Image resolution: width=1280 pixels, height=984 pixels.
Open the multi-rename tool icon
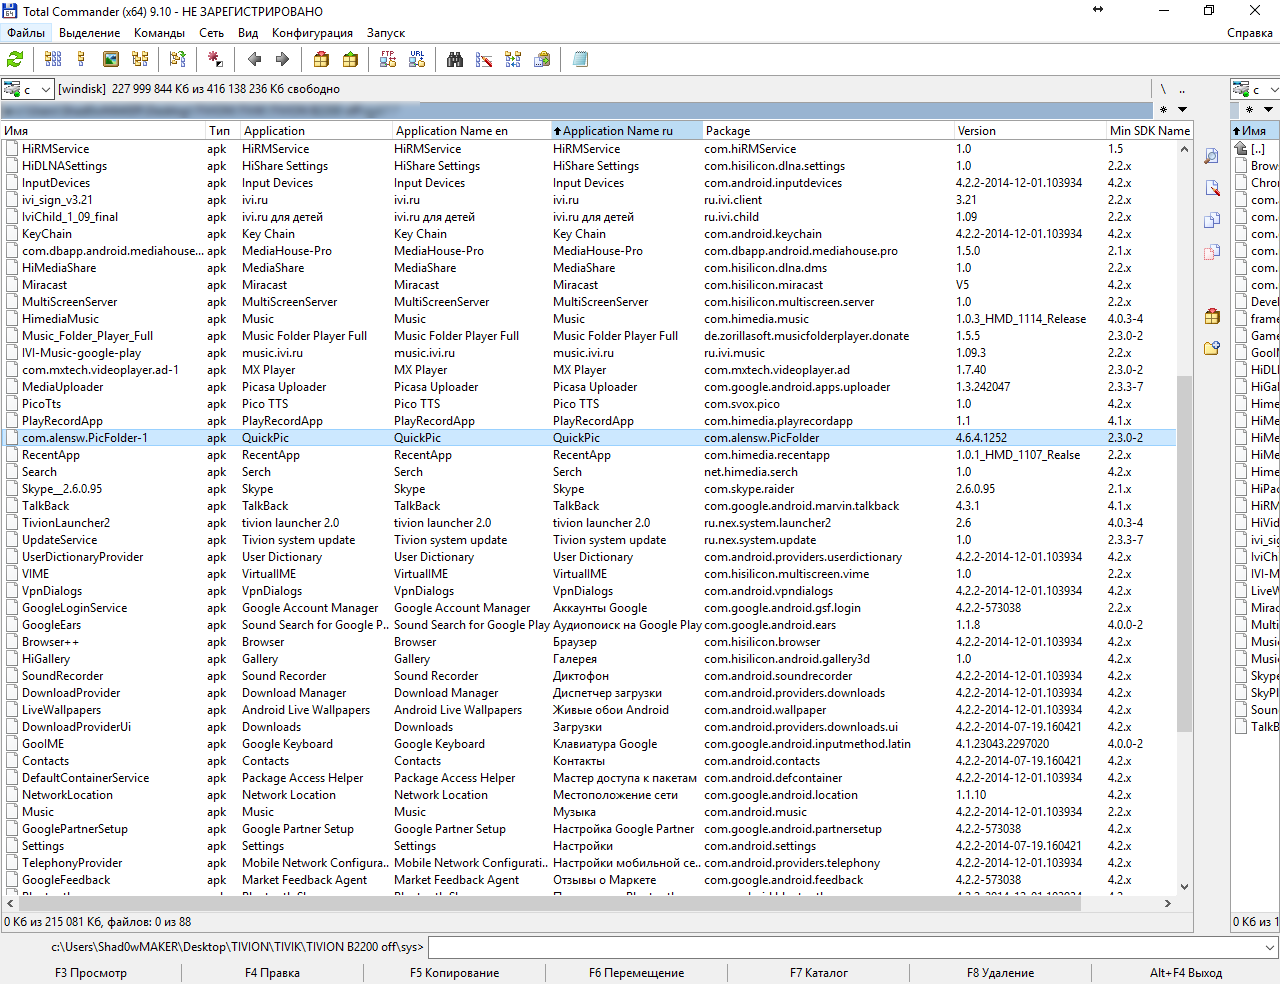coord(484,60)
